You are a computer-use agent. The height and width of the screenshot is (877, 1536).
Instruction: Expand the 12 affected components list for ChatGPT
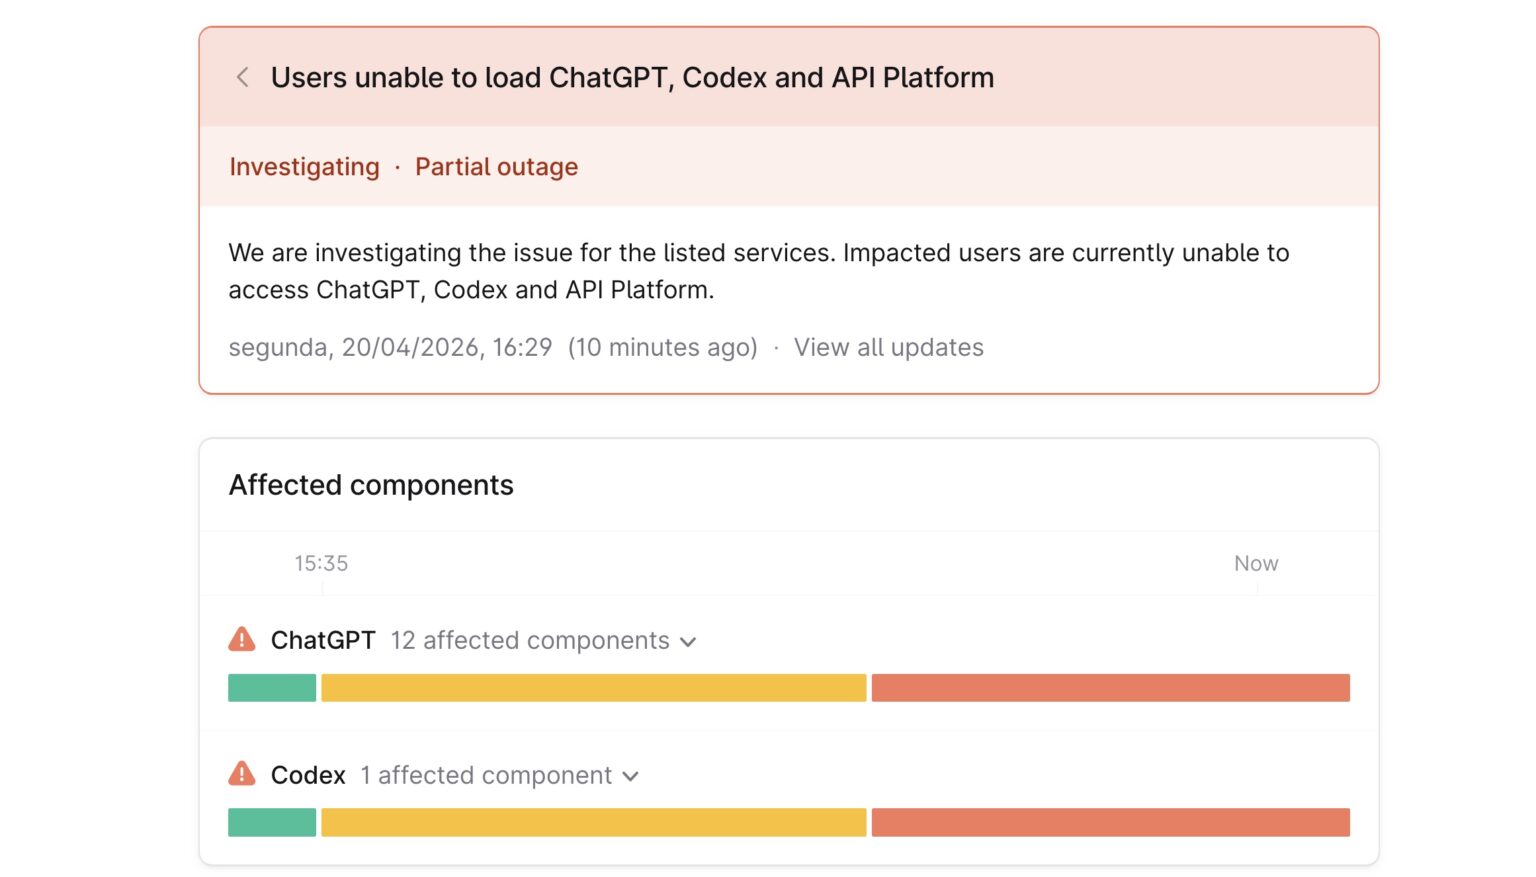click(688, 641)
